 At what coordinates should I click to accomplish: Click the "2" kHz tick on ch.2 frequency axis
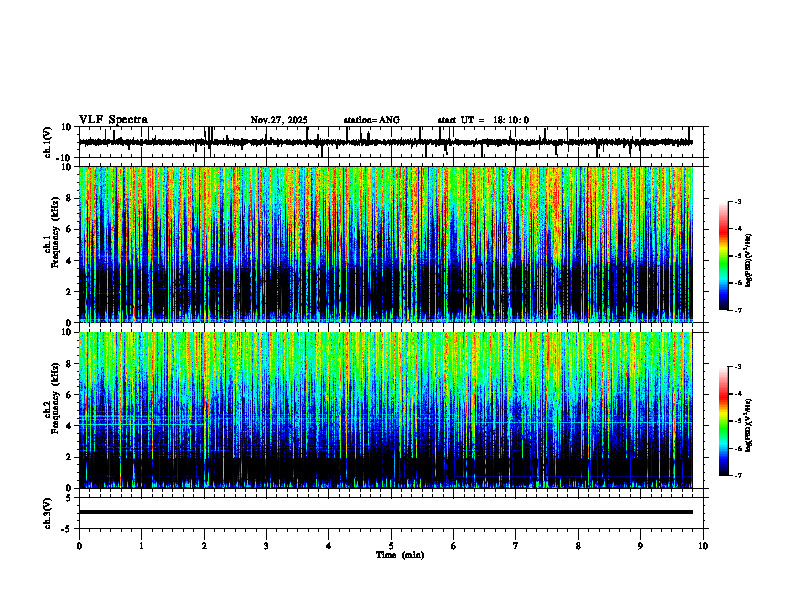(70, 457)
